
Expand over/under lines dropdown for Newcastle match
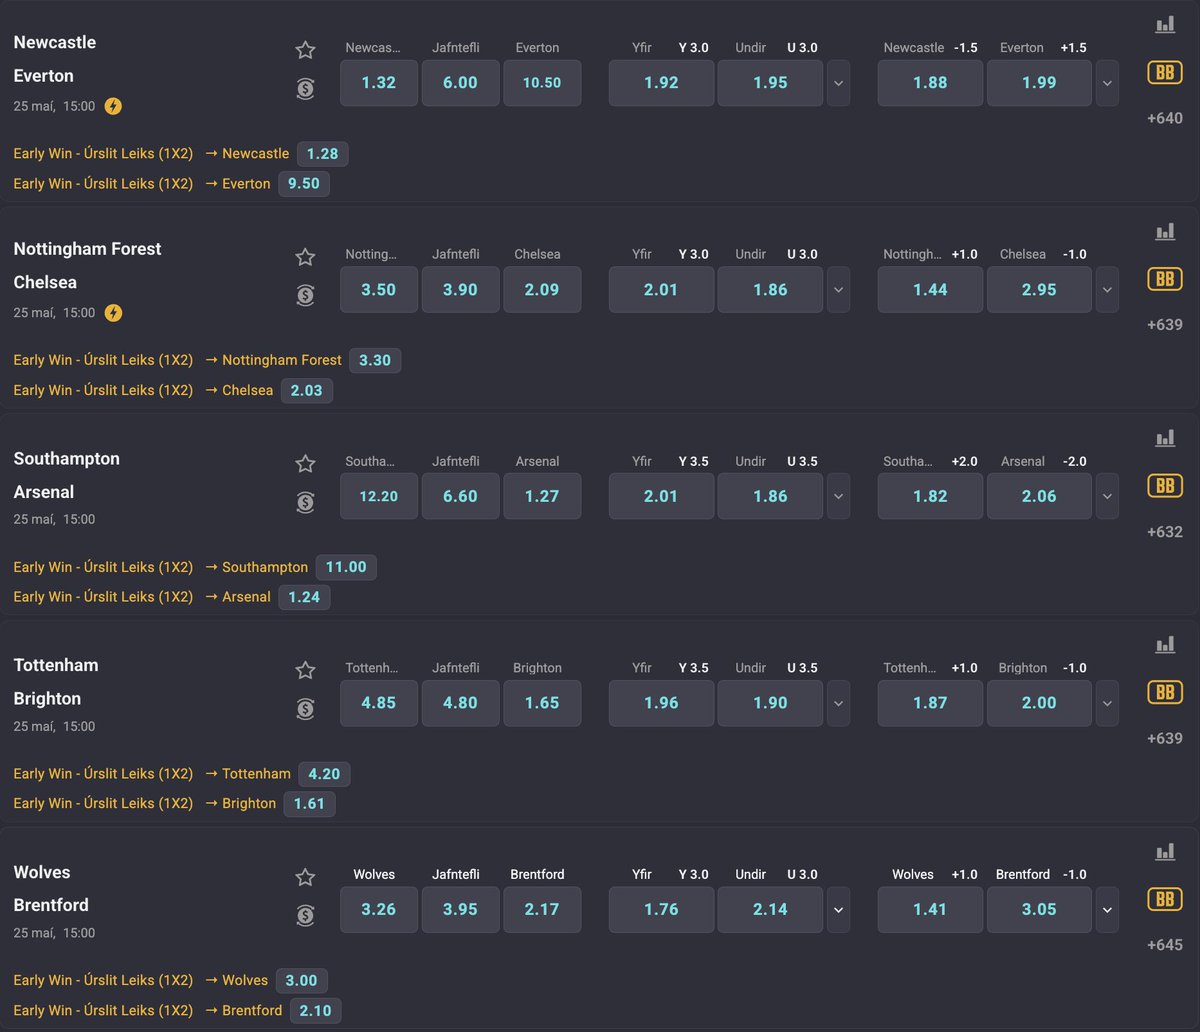838,83
